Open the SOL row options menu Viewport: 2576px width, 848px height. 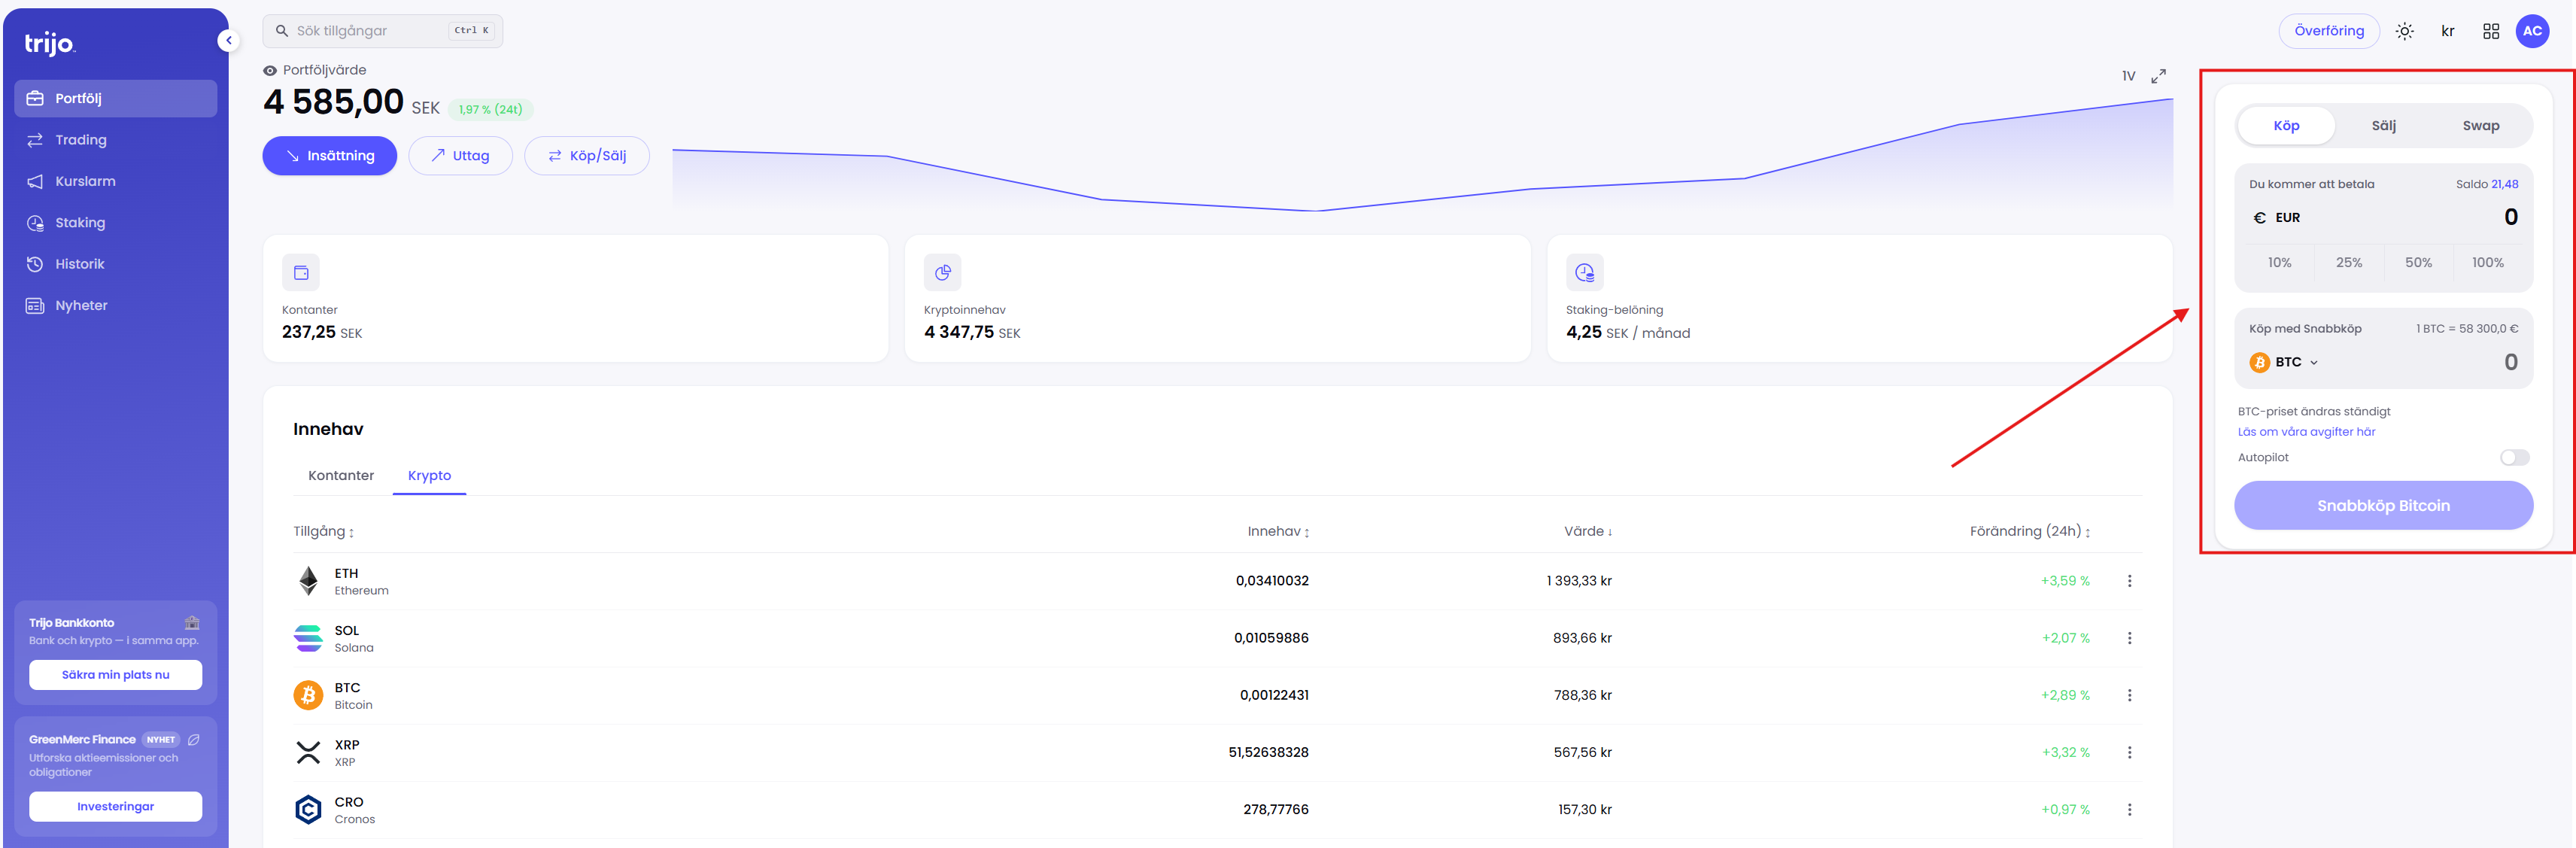click(2129, 638)
